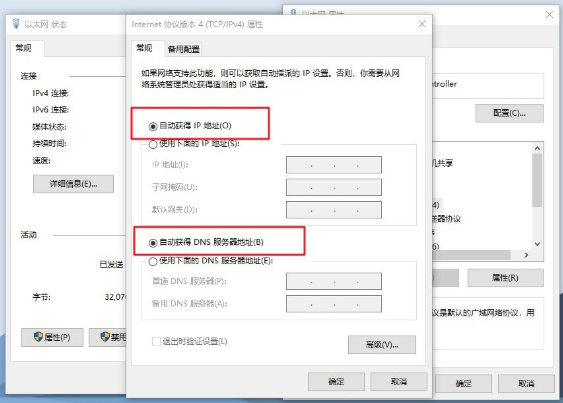
Task: Switch to the 备用配置 tab
Action: [x=183, y=49]
